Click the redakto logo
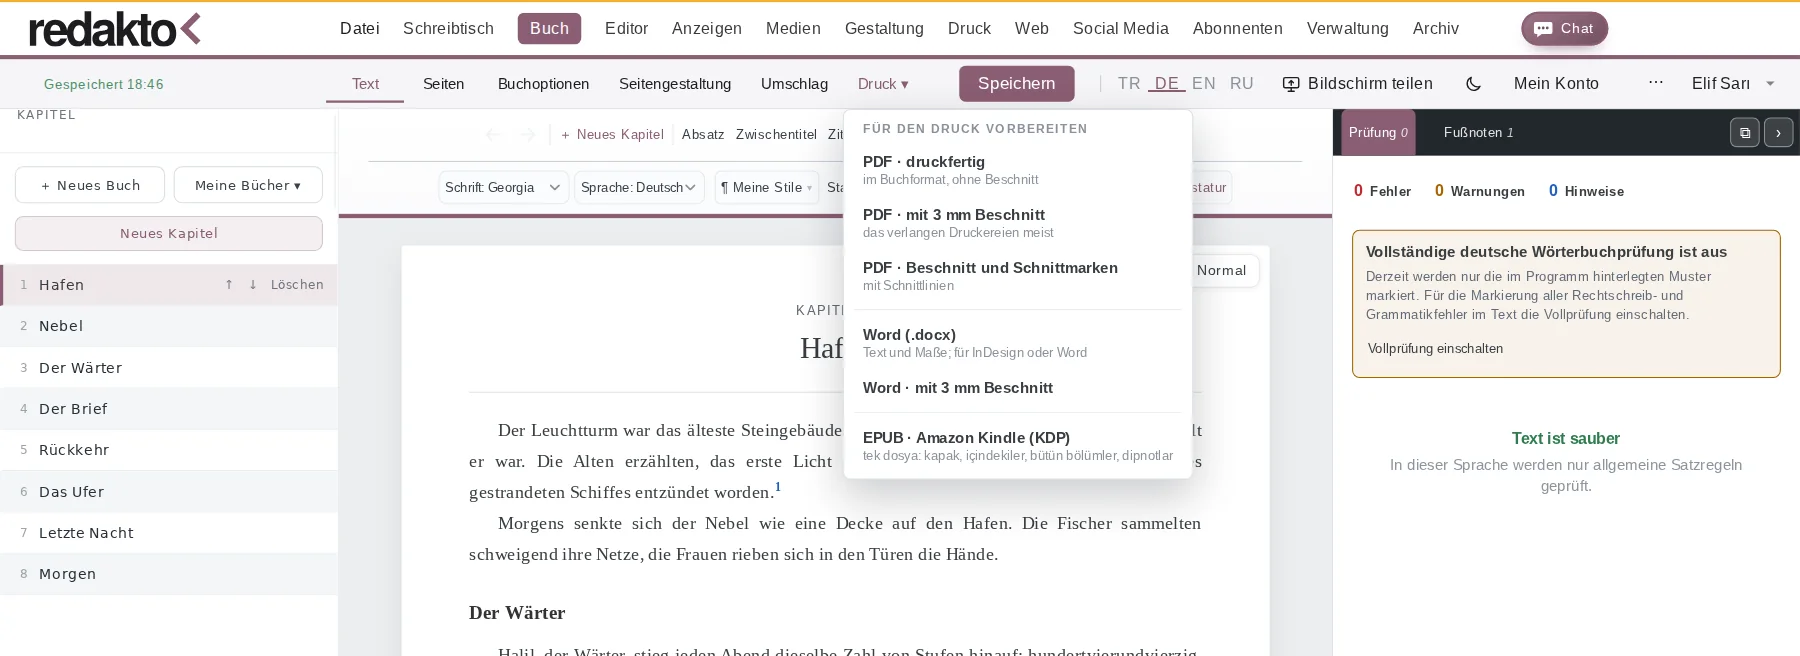The width and height of the screenshot is (1800, 656). [x=115, y=29]
